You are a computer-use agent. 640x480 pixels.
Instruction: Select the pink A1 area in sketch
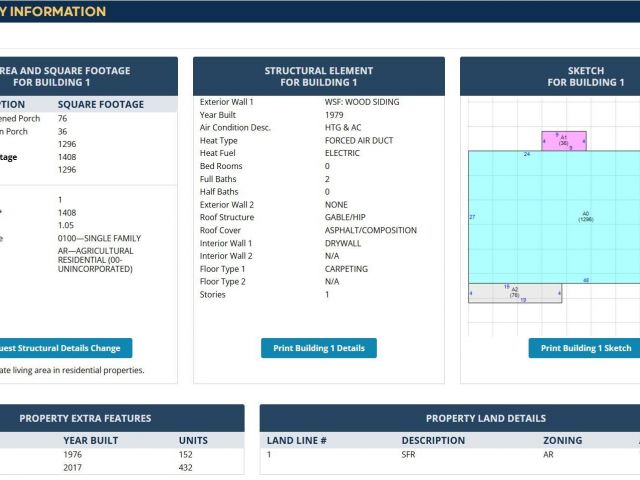(x=564, y=141)
